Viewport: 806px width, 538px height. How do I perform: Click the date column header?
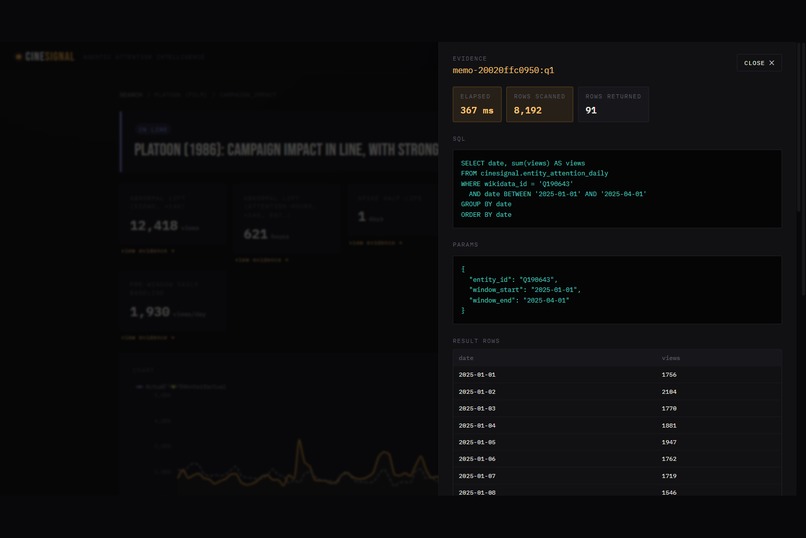coord(466,358)
